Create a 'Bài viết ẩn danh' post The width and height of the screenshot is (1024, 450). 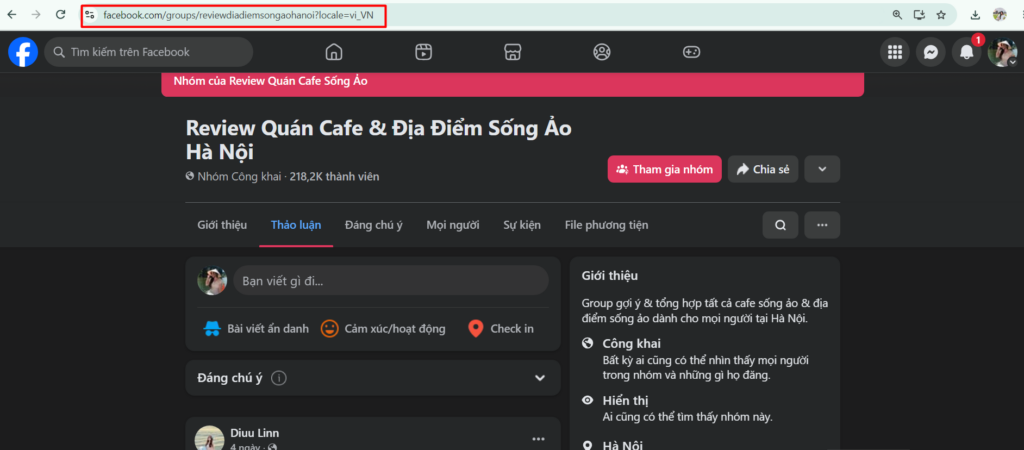pyautogui.click(x=255, y=329)
